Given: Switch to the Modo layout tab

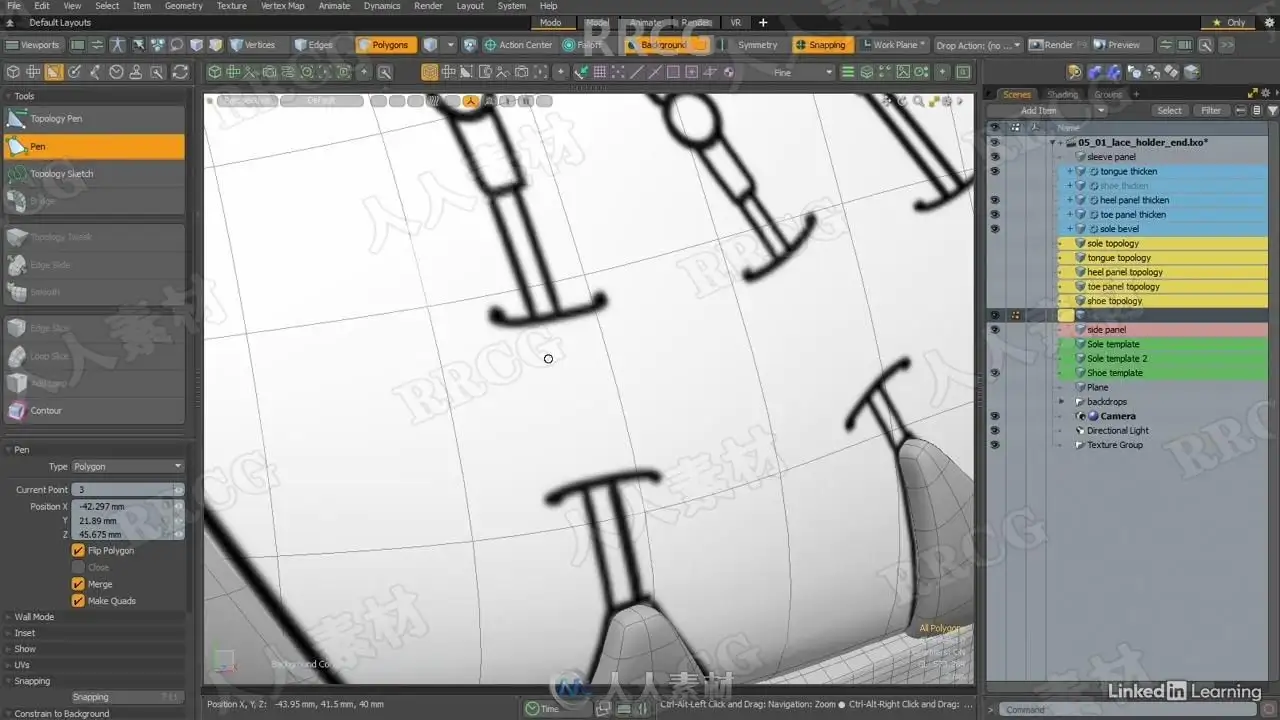Looking at the screenshot, I should [x=551, y=22].
